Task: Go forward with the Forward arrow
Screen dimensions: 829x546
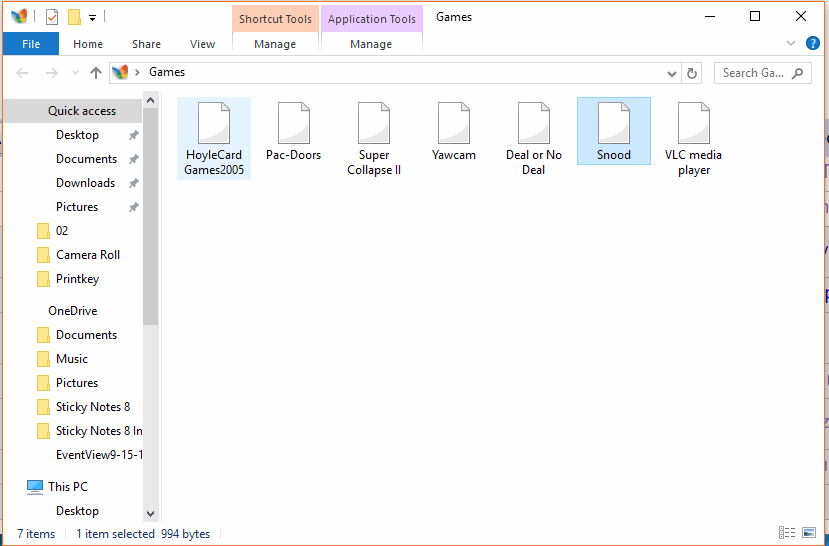Action: point(51,72)
